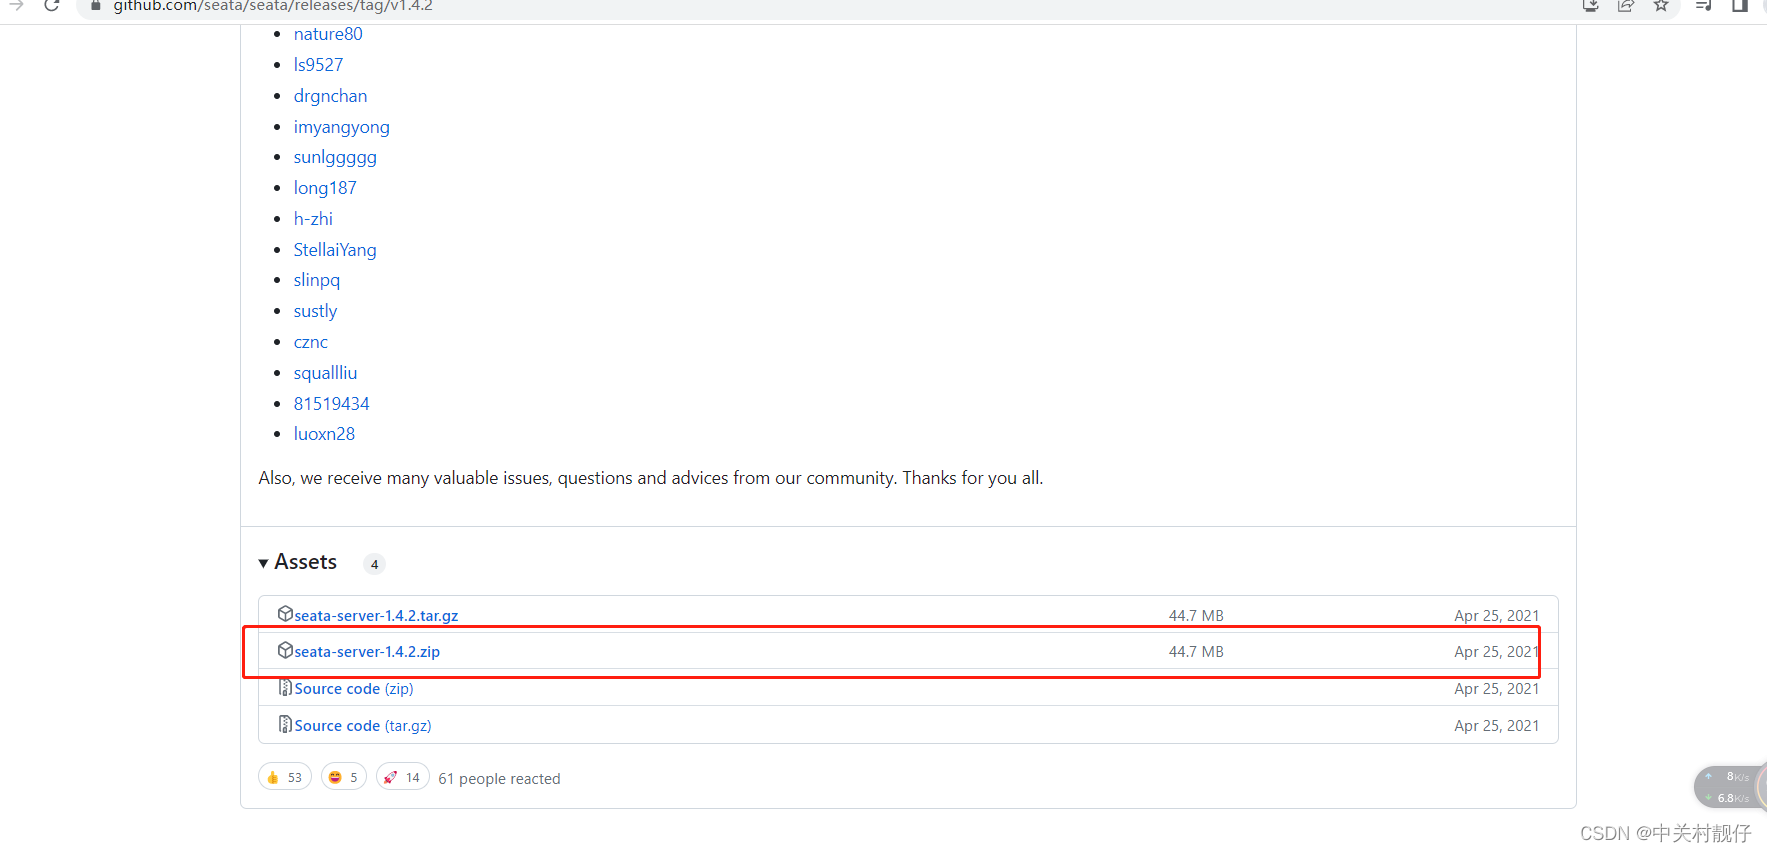Open contributor imyangyong profile
This screenshot has width=1767, height=852.
point(341,127)
